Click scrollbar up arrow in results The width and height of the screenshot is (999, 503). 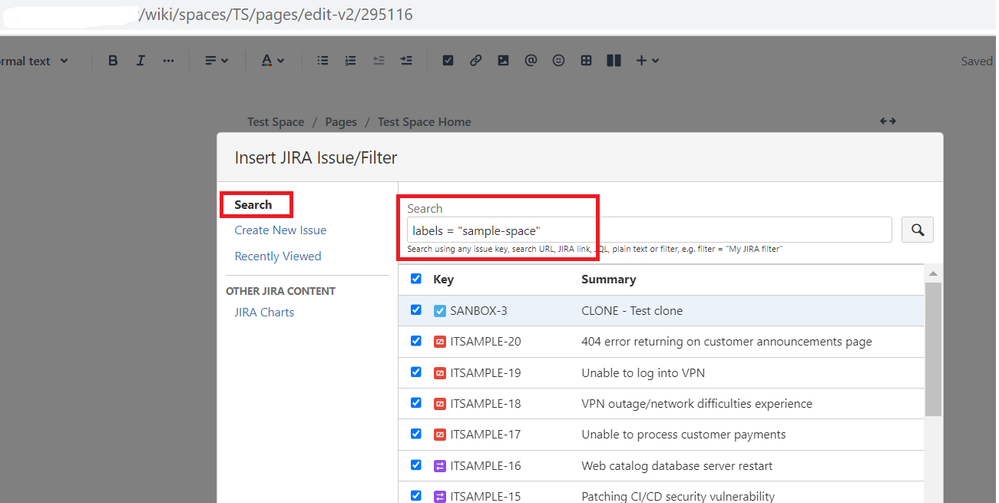933,273
